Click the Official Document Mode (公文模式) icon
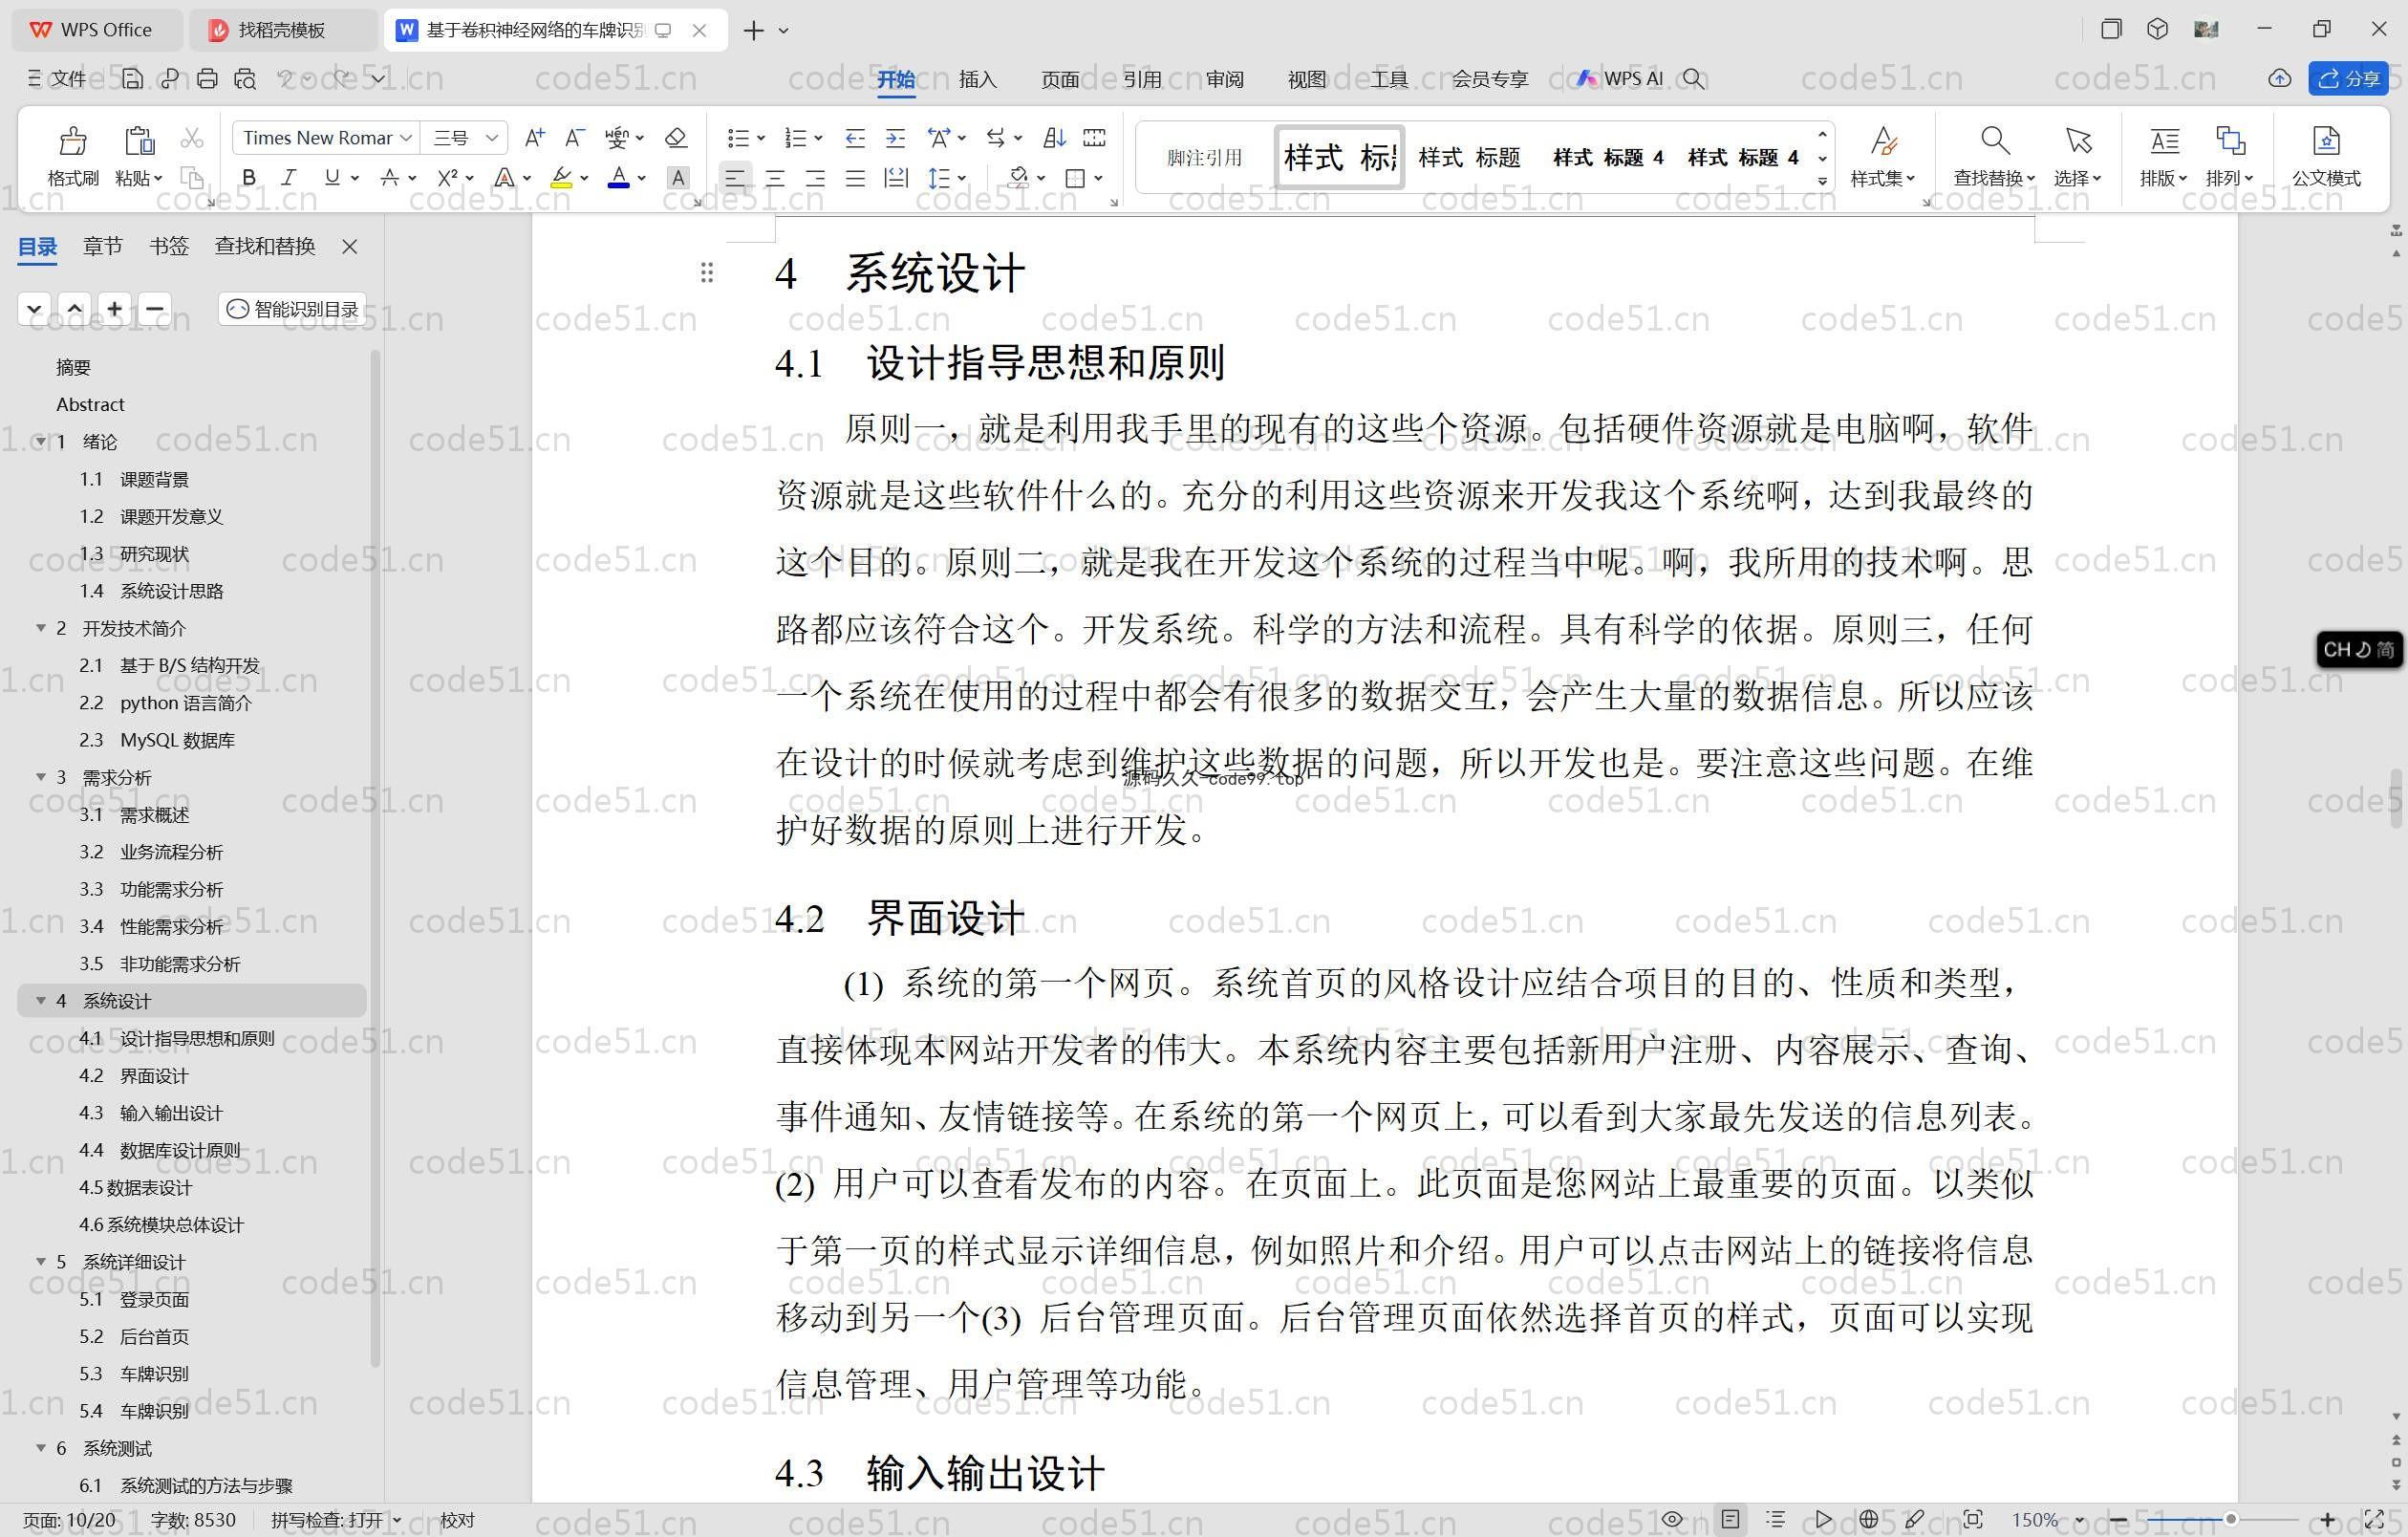This screenshot has height=1537, width=2408. (x=2326, y=141)
